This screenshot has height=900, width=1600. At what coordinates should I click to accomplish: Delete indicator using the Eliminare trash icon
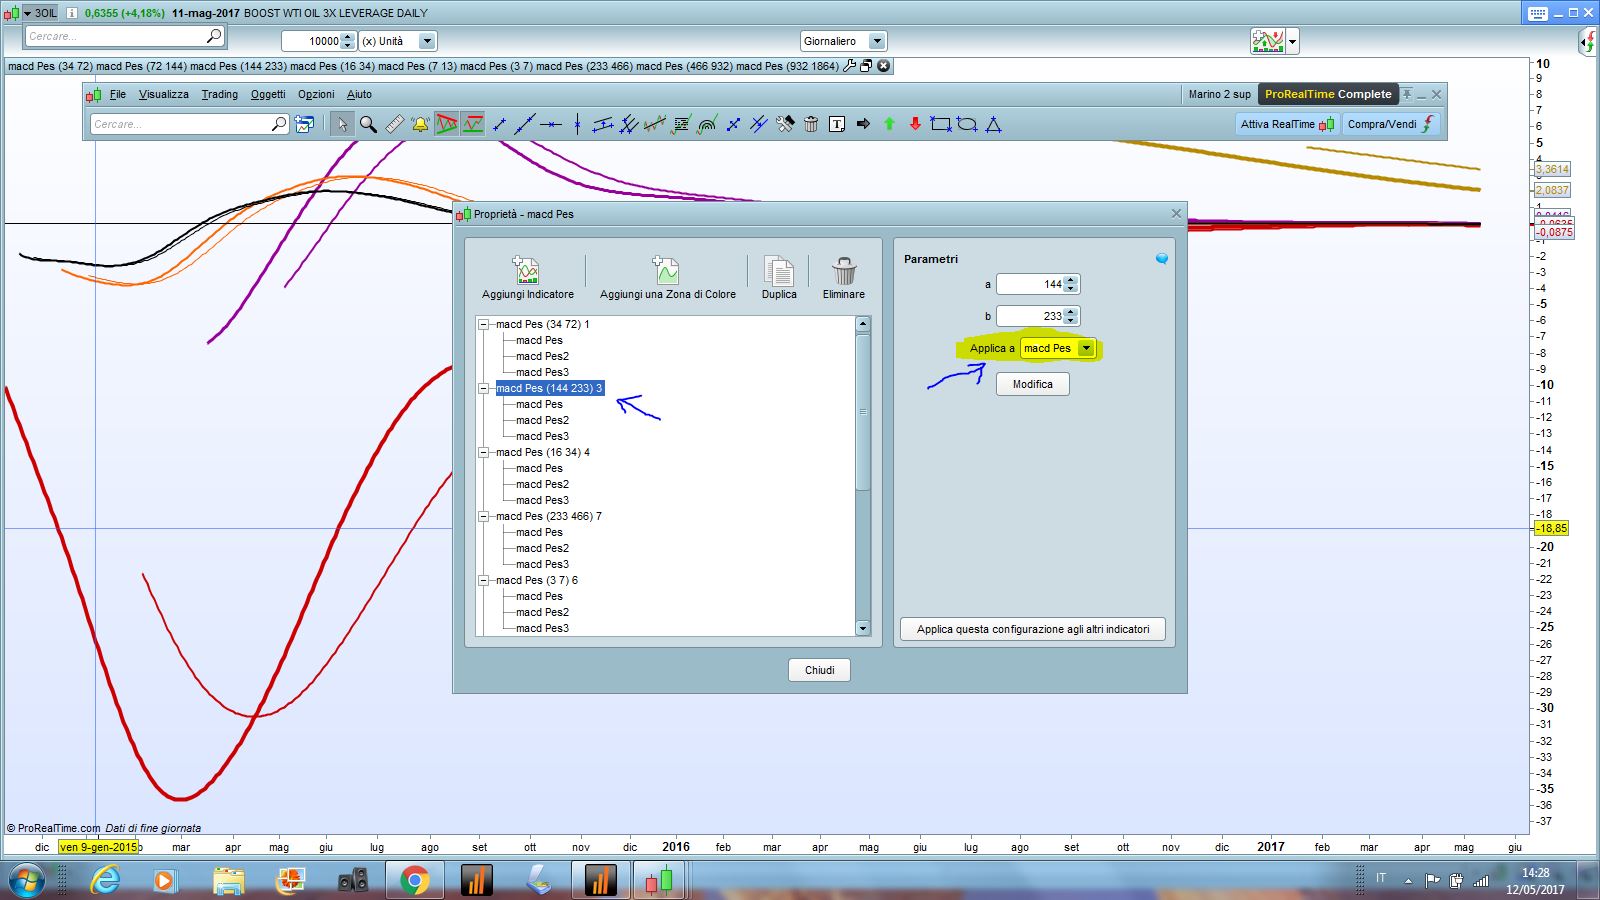pyautogui.click(x=843, y=271)
